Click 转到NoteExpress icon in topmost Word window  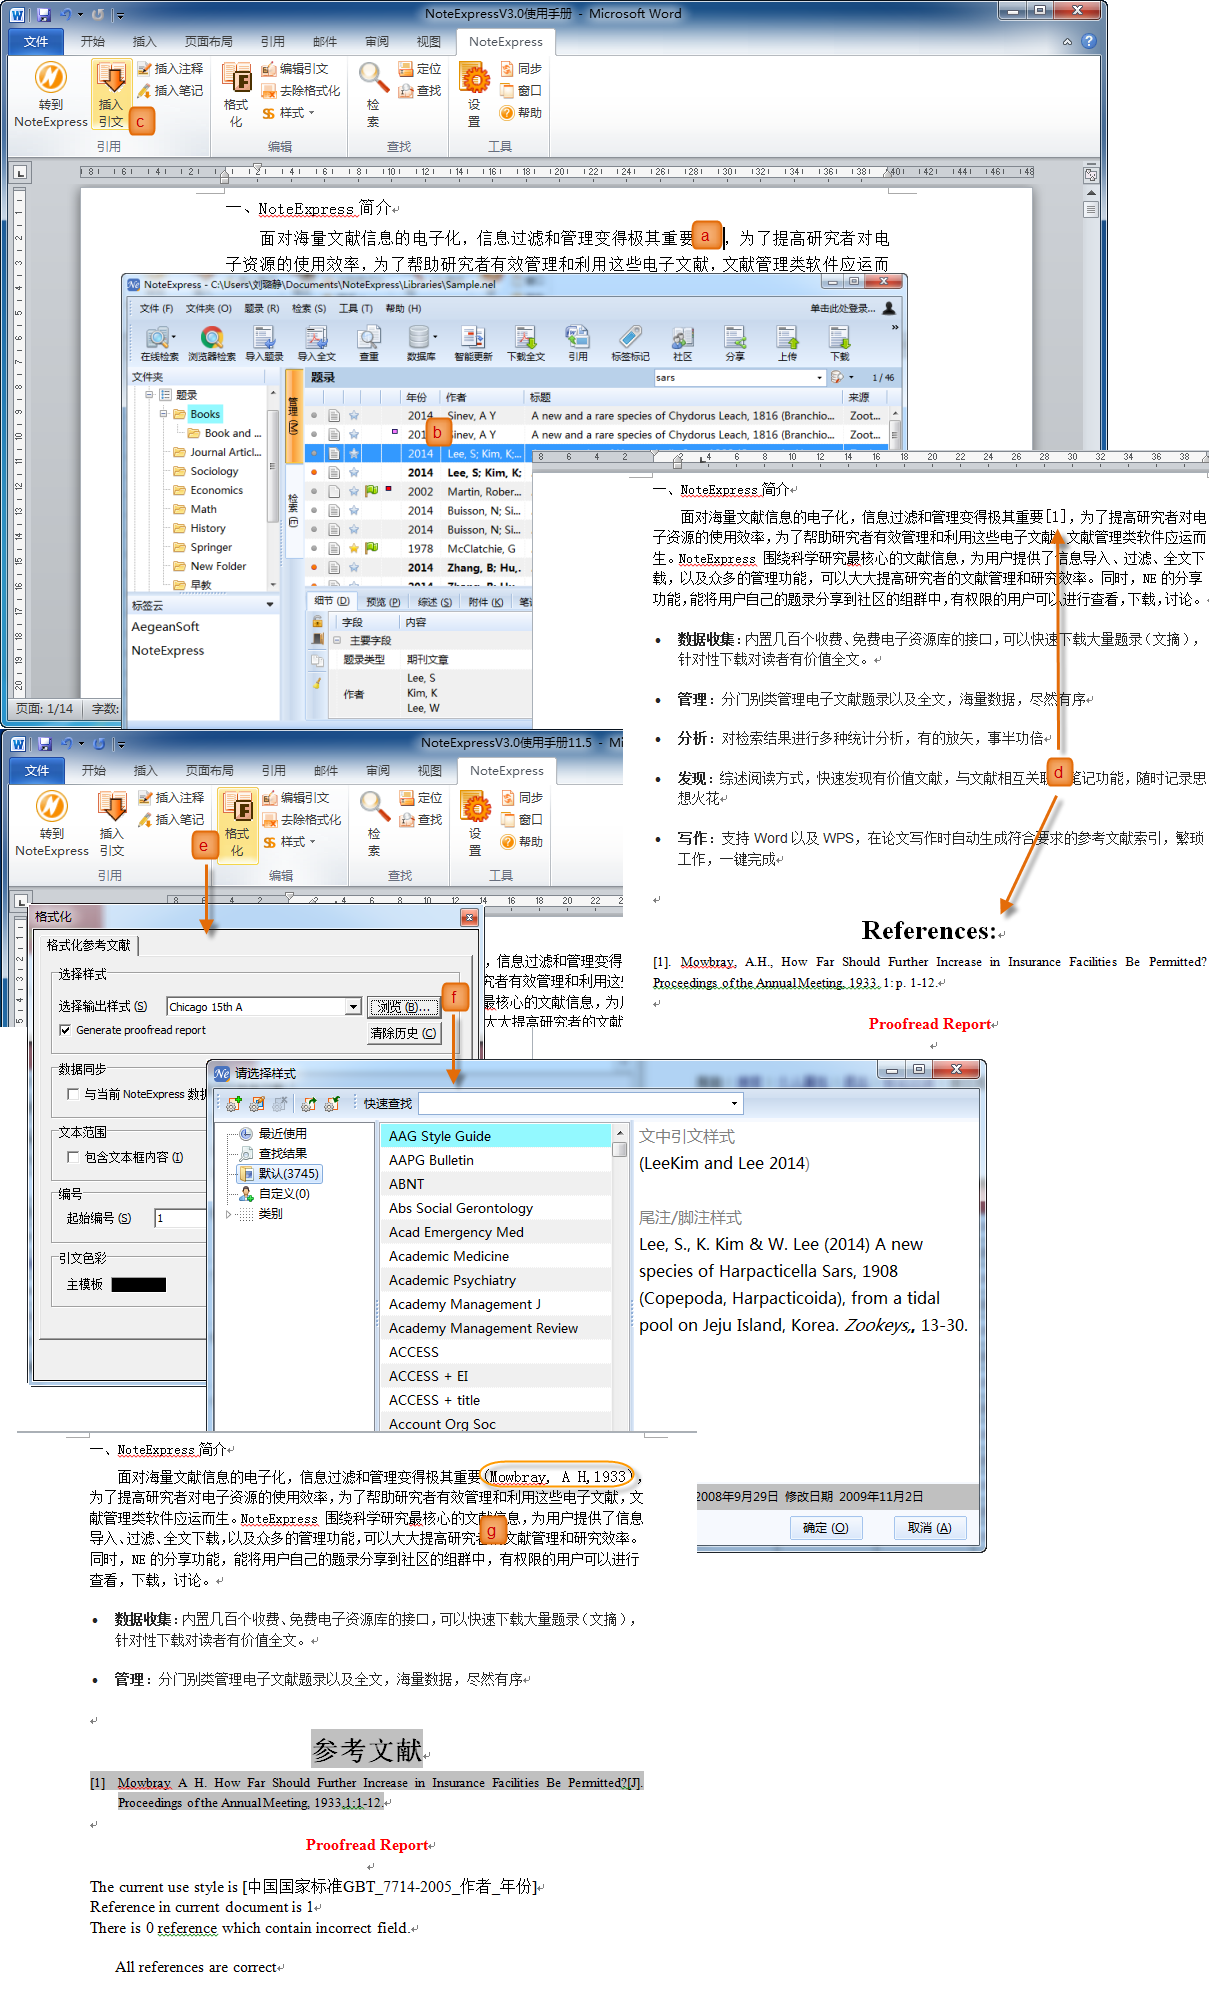51,78
